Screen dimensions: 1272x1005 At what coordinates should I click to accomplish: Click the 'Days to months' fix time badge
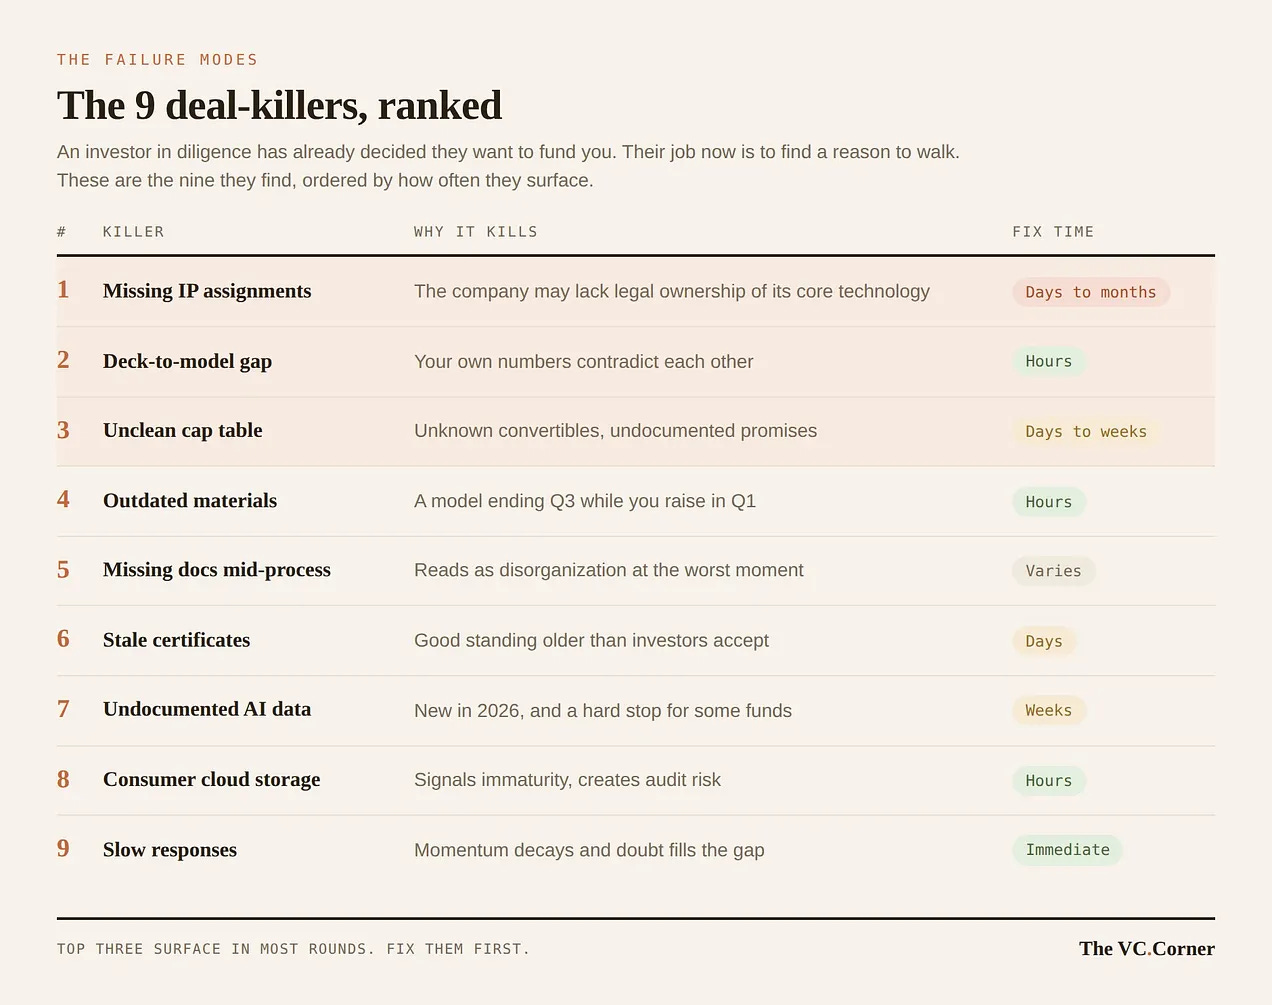[1090, 292]
